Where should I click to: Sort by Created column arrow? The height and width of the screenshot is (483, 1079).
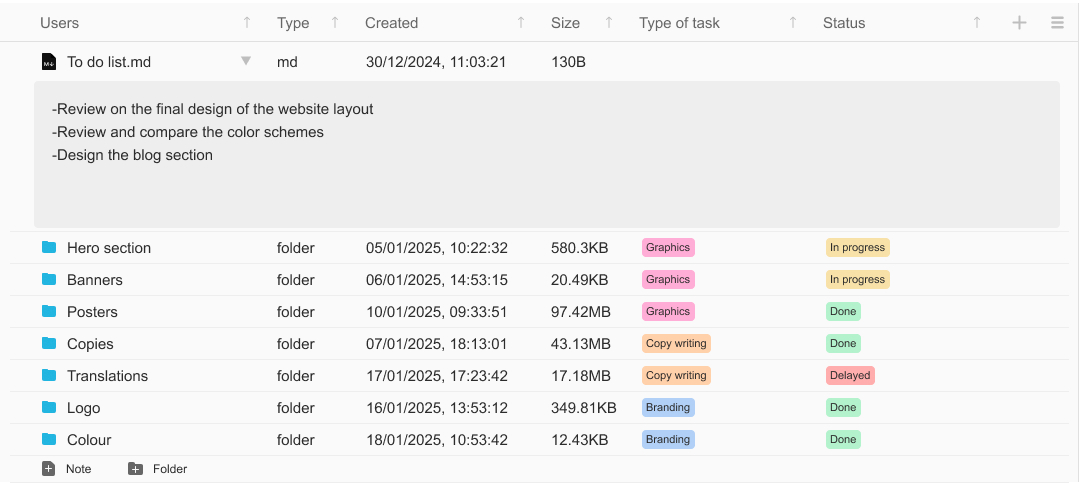(521, 23)
